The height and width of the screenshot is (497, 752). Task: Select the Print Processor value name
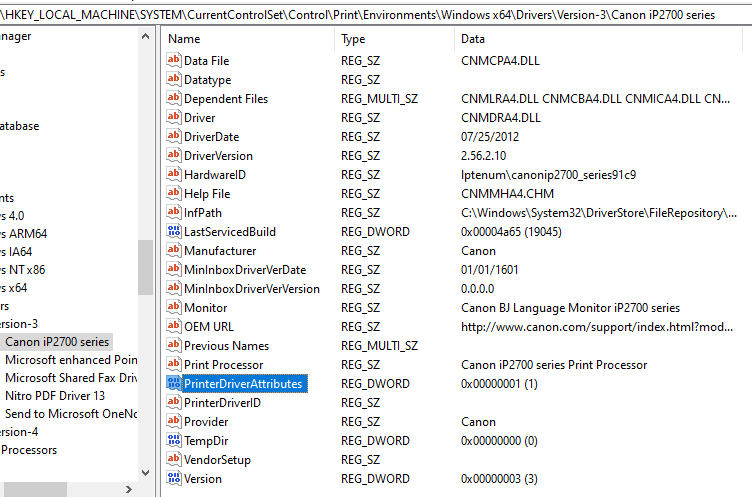tap(223, 365)
